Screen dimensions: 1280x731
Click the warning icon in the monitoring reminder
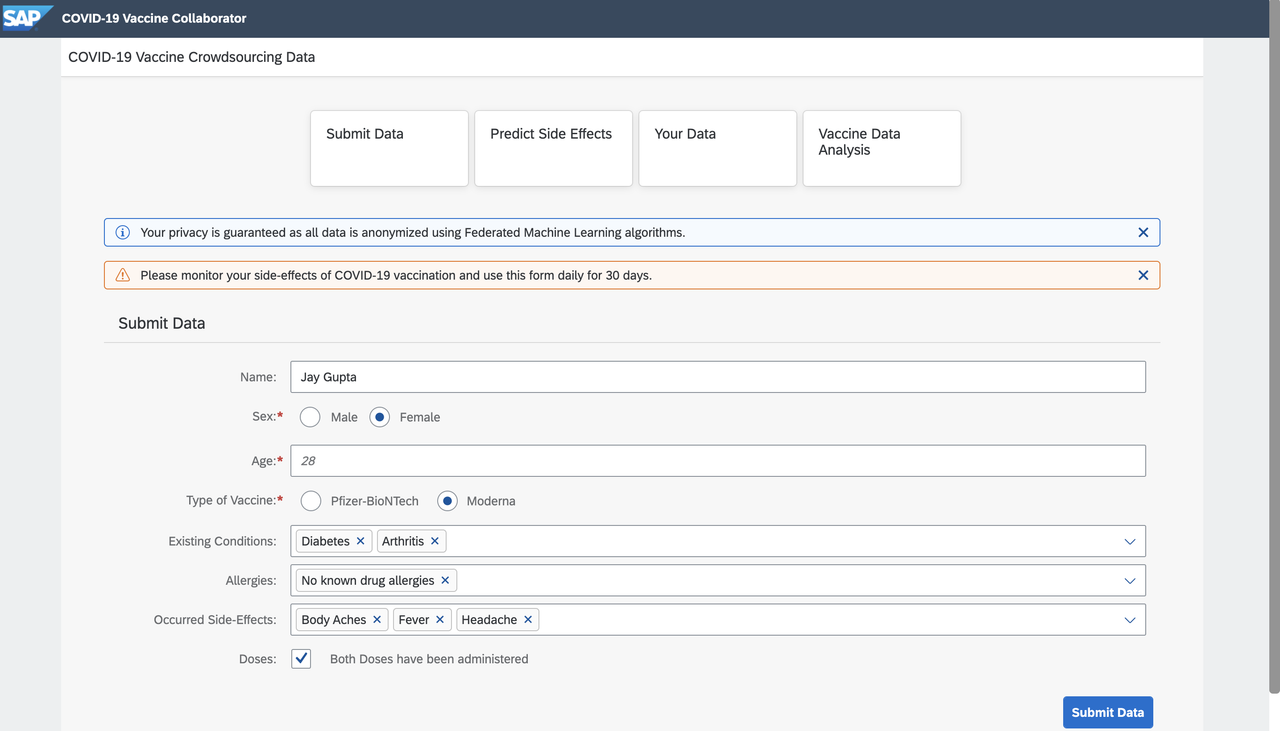click(121, 274)
